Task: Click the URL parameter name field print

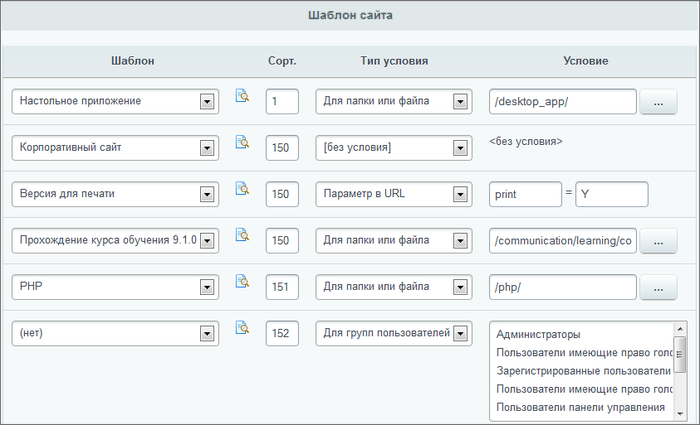Action: (x=525, y=194)
